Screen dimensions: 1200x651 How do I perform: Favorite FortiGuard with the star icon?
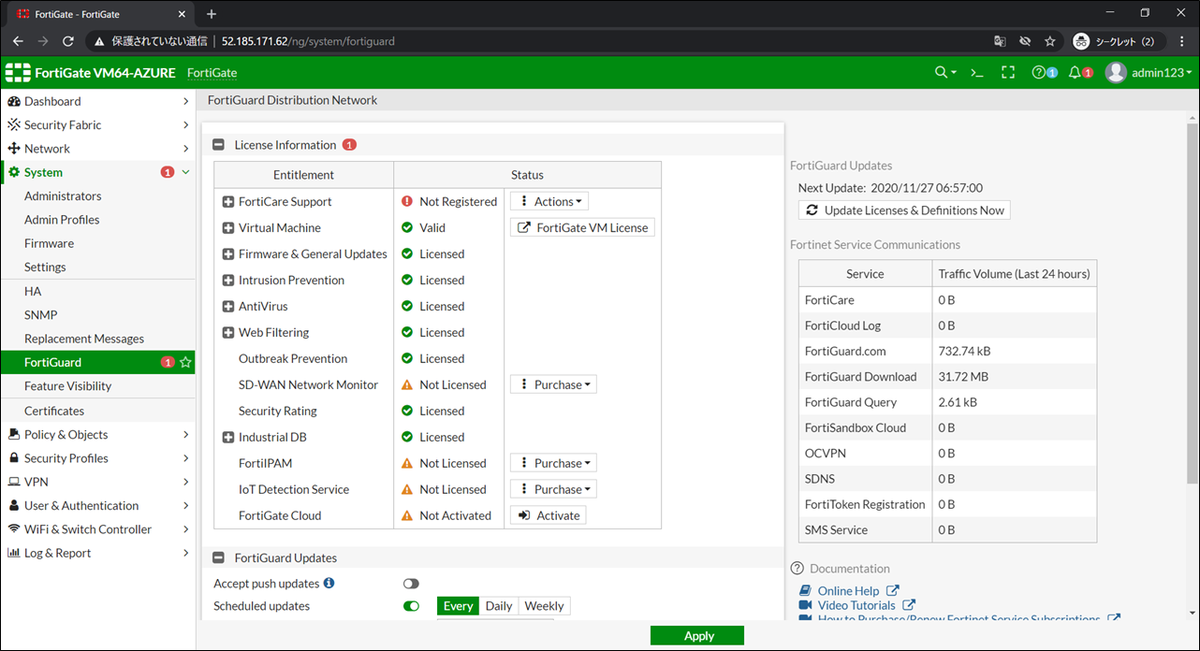pyautogui.click(x=185, y=362)
